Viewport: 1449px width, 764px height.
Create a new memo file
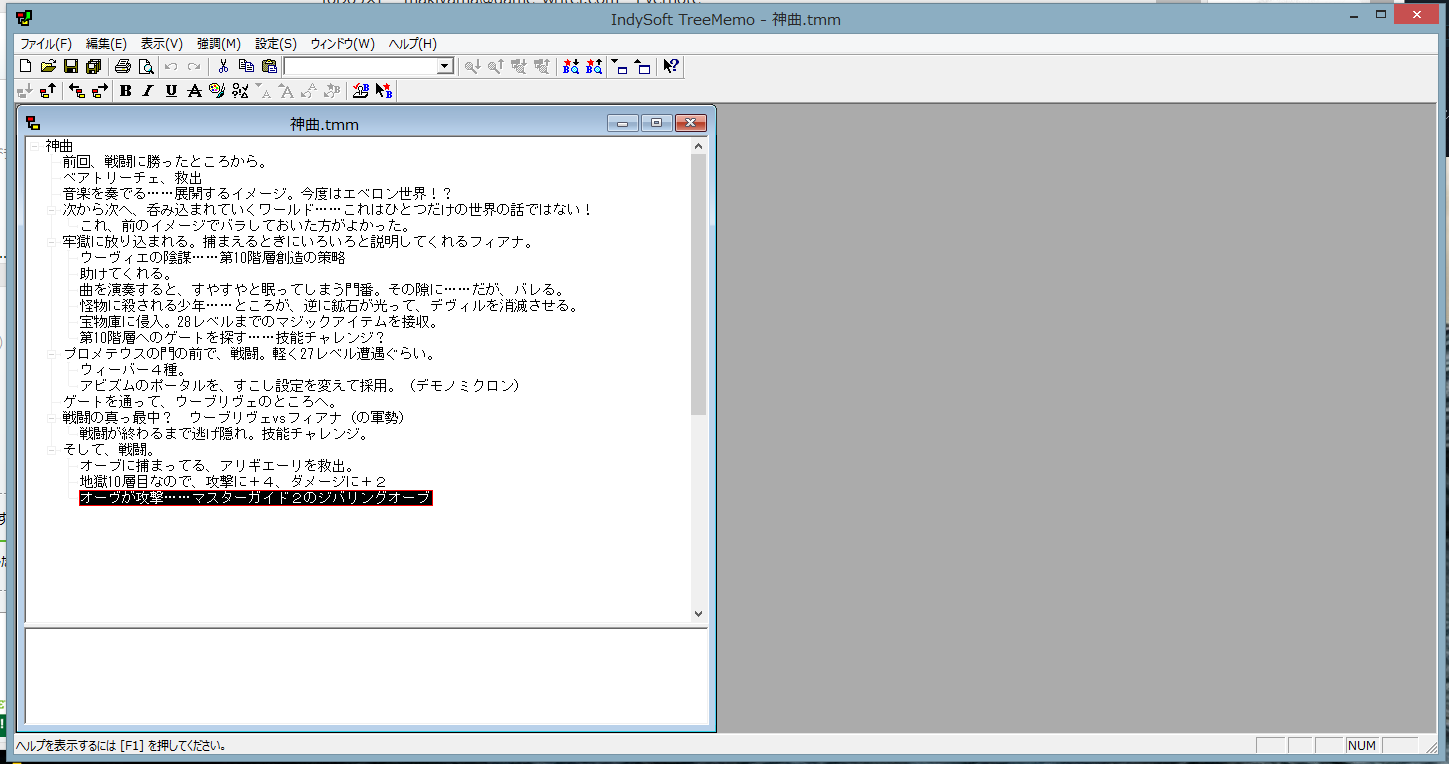coord(26,67)
